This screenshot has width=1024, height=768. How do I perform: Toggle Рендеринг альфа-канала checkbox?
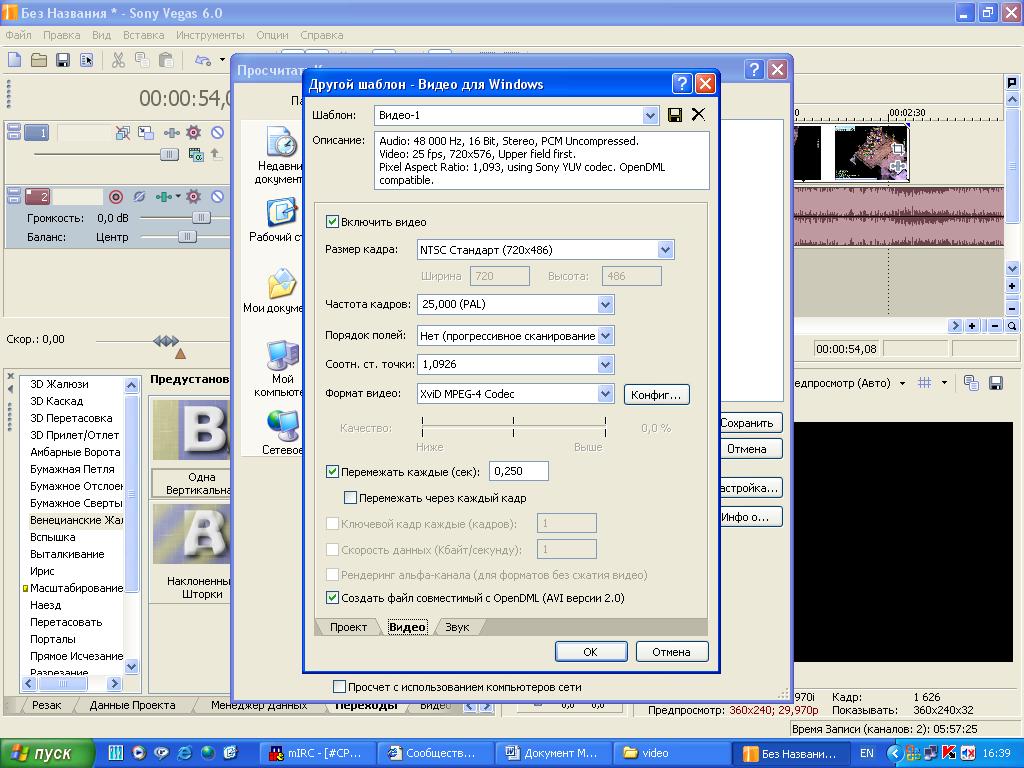click(x=332, y=575)
